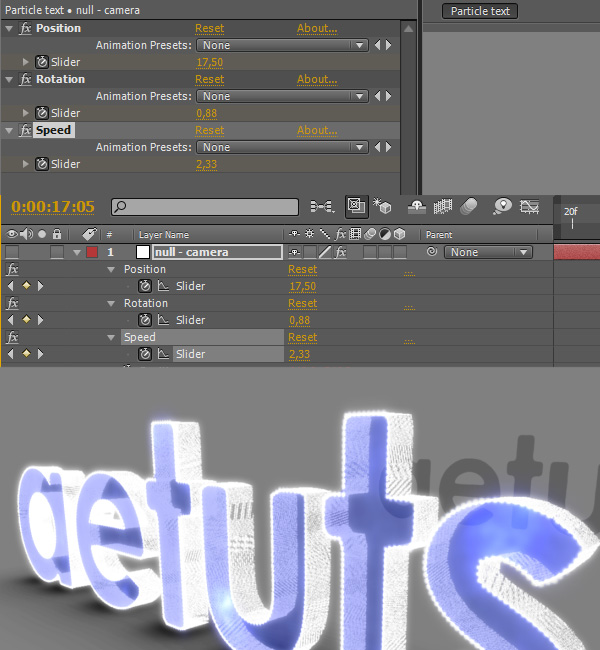Viewport: 600px width, 650px height.
Task: Collapse Position effect in timeline
Action: pyautogui.click(x=111, y=269)
